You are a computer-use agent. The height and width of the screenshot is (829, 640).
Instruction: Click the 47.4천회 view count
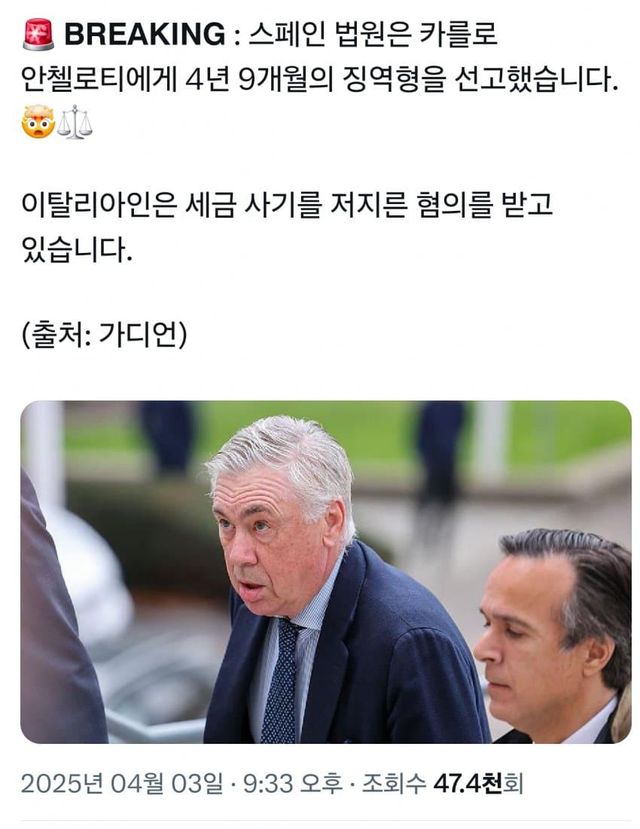478,783
